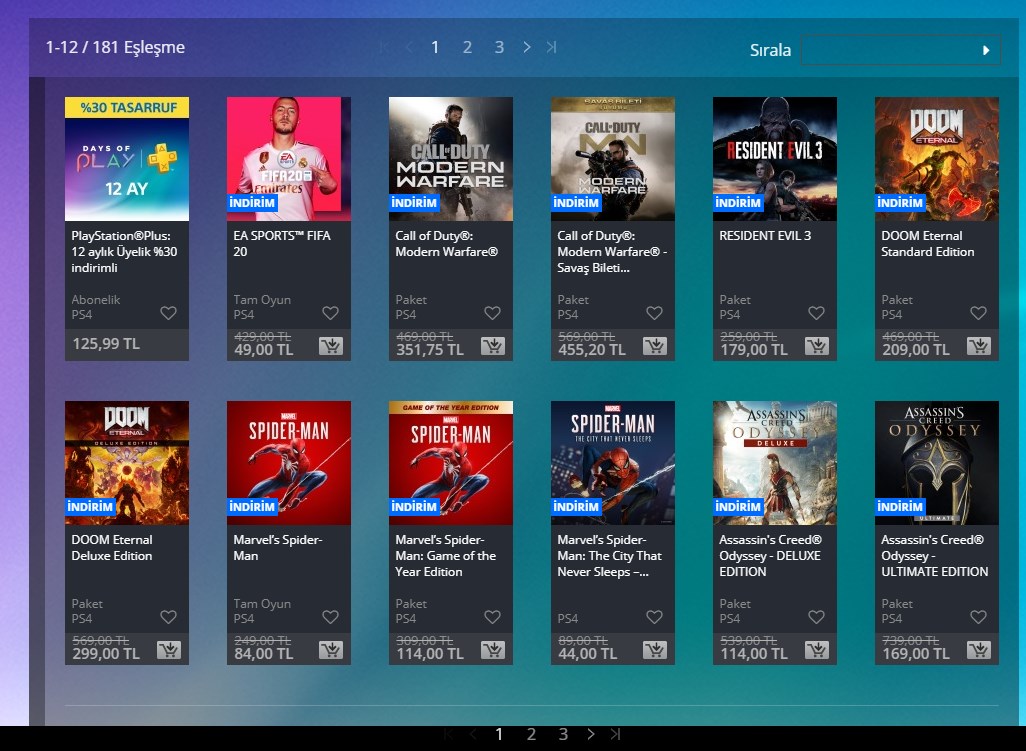Go to page 2 in bottom pagination
1026x751 pixels.
pos(531,734)
